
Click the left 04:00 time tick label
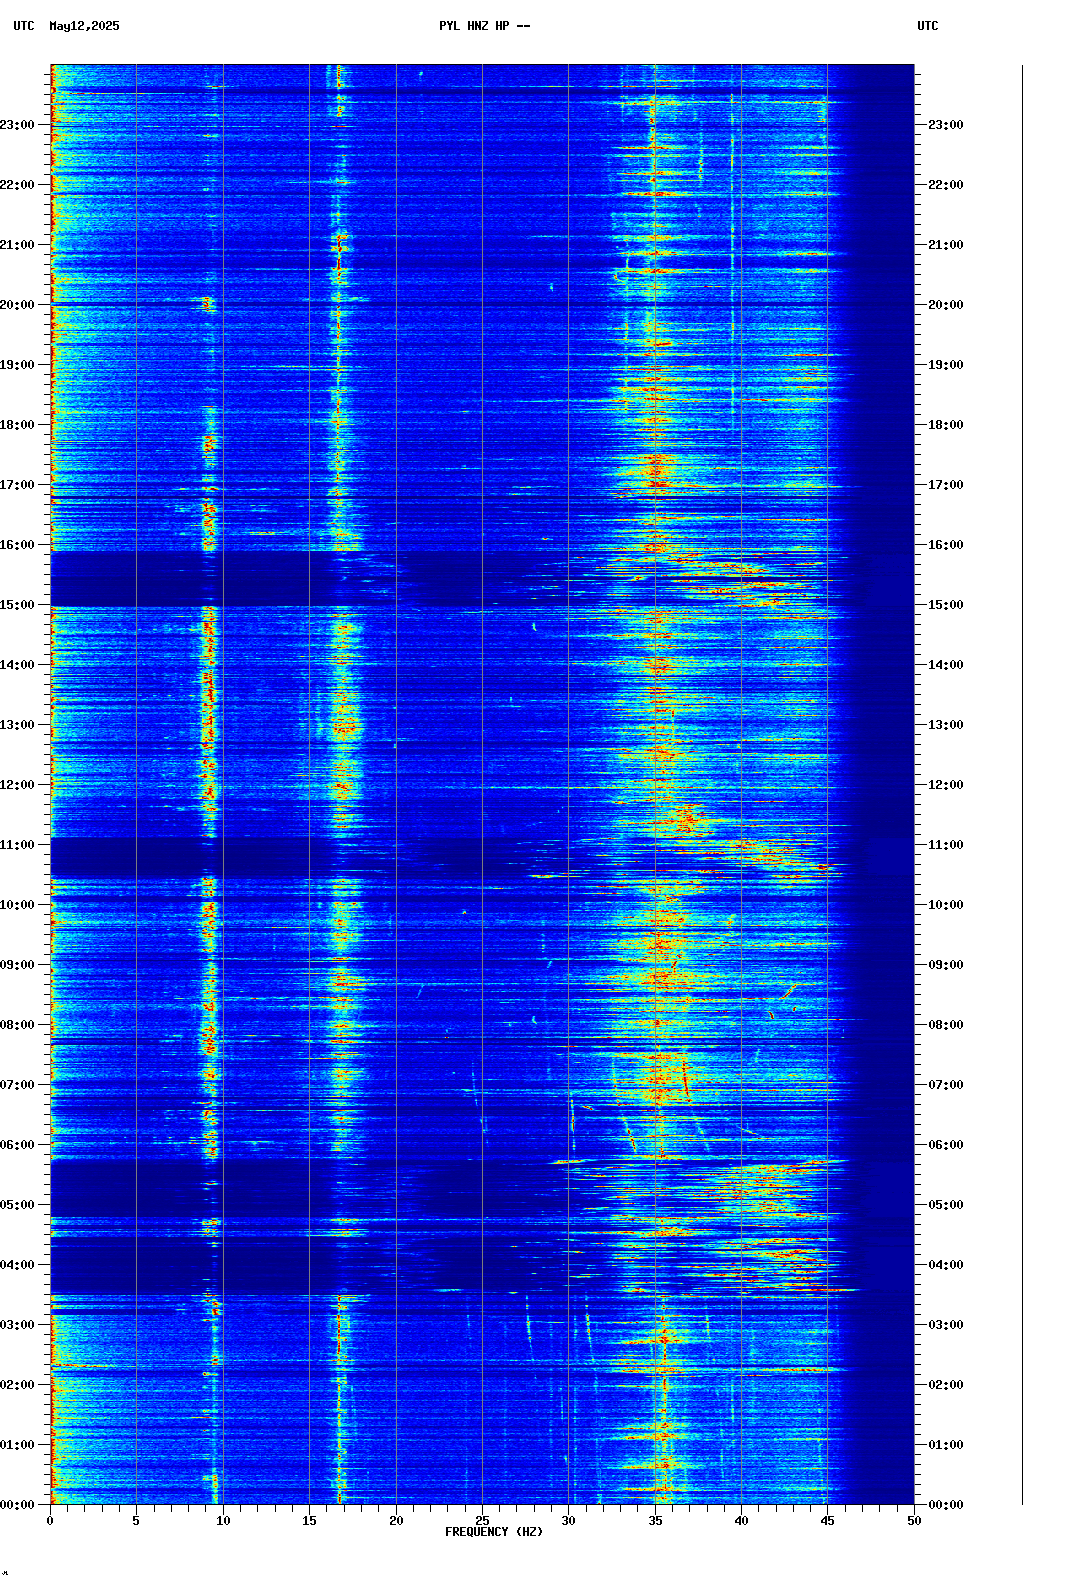click(17, 1265)
